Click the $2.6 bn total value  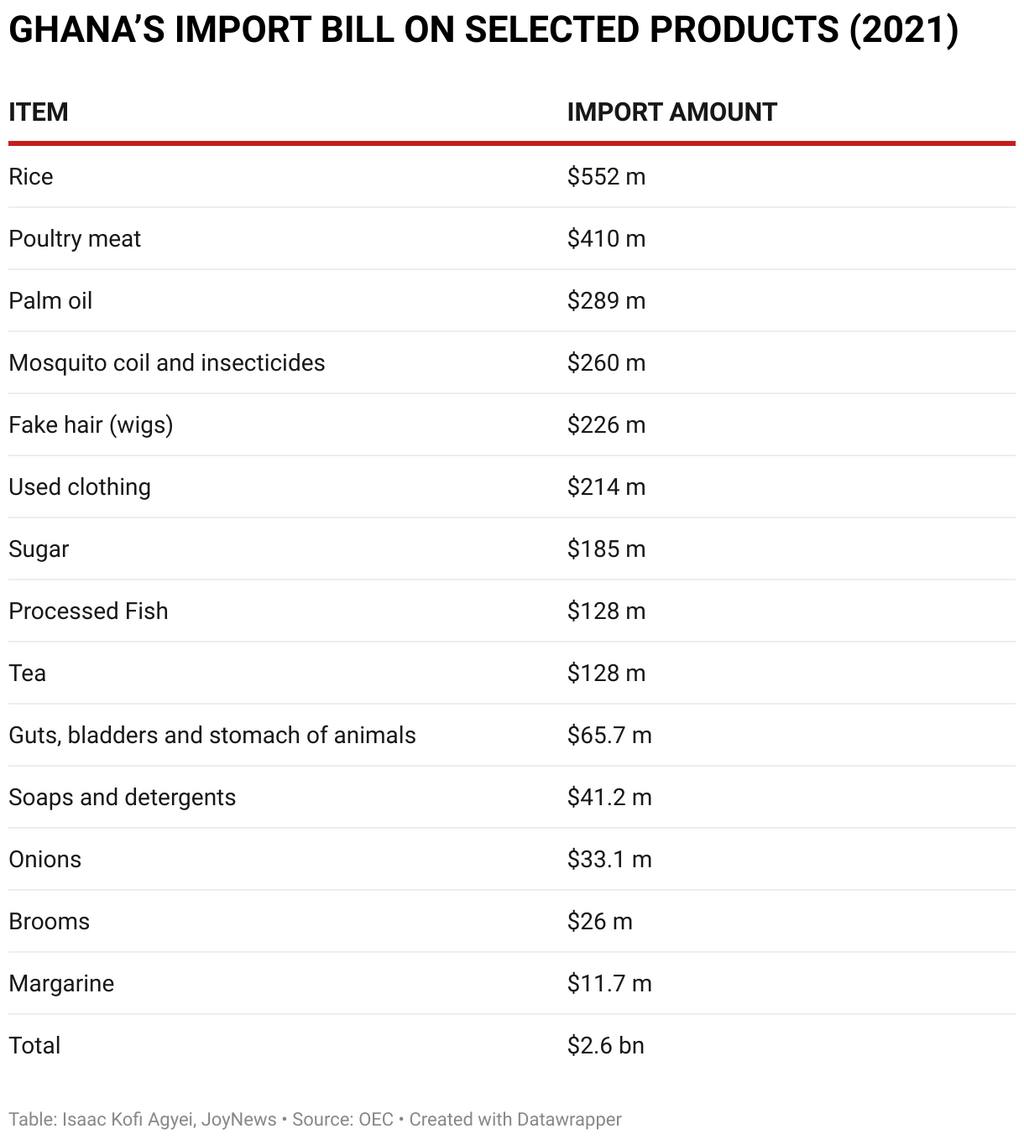[605, 1045]
